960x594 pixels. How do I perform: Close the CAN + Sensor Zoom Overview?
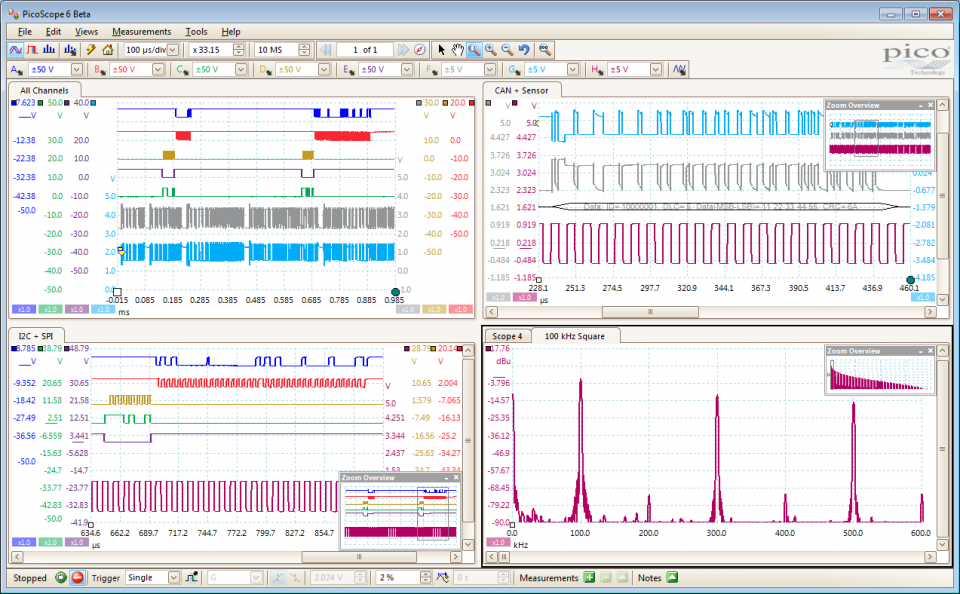point(931,105)
